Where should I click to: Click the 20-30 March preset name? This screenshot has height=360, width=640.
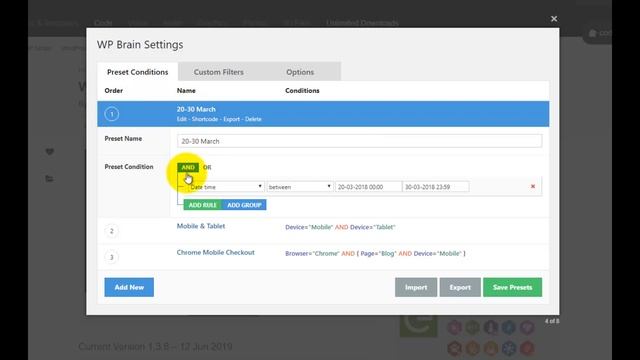(196, 109)
